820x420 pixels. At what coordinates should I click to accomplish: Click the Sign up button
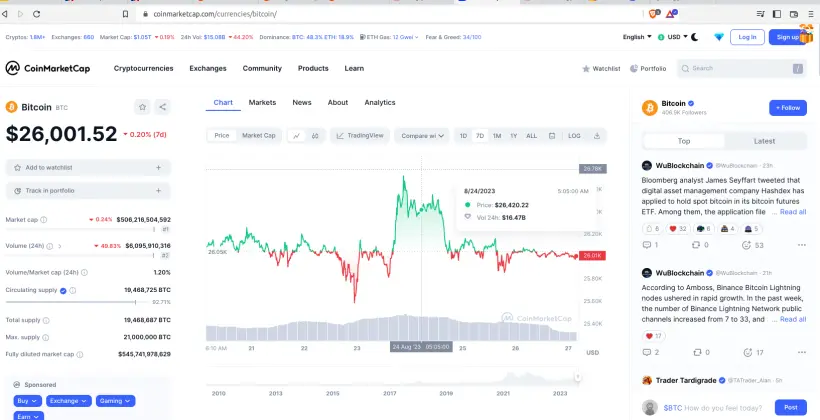tap(788, 37)
